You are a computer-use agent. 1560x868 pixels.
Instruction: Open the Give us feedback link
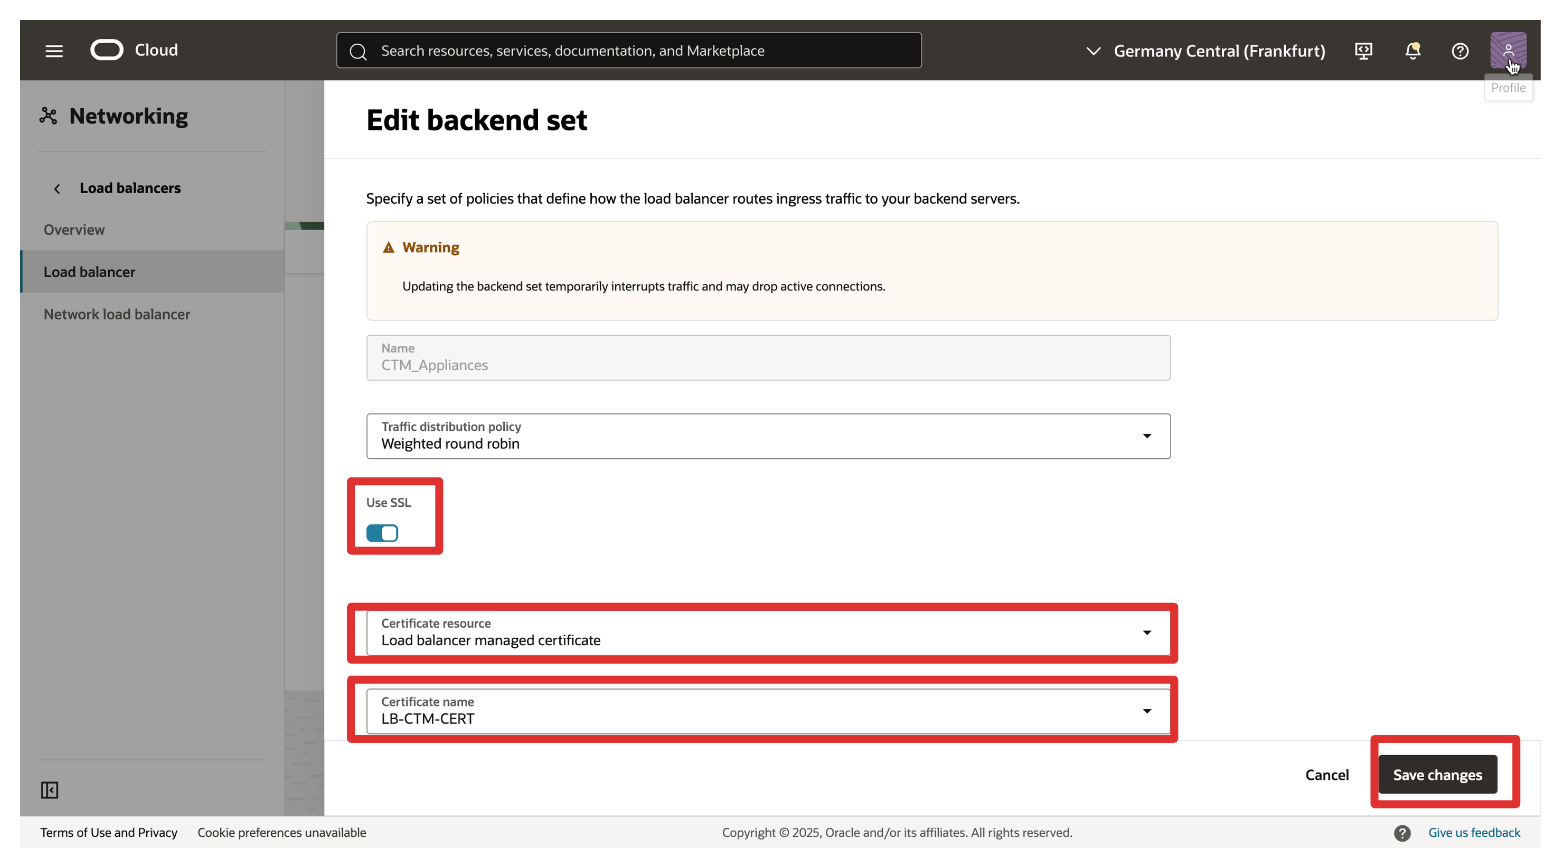pyautogui.click(x=1474, y=833)
